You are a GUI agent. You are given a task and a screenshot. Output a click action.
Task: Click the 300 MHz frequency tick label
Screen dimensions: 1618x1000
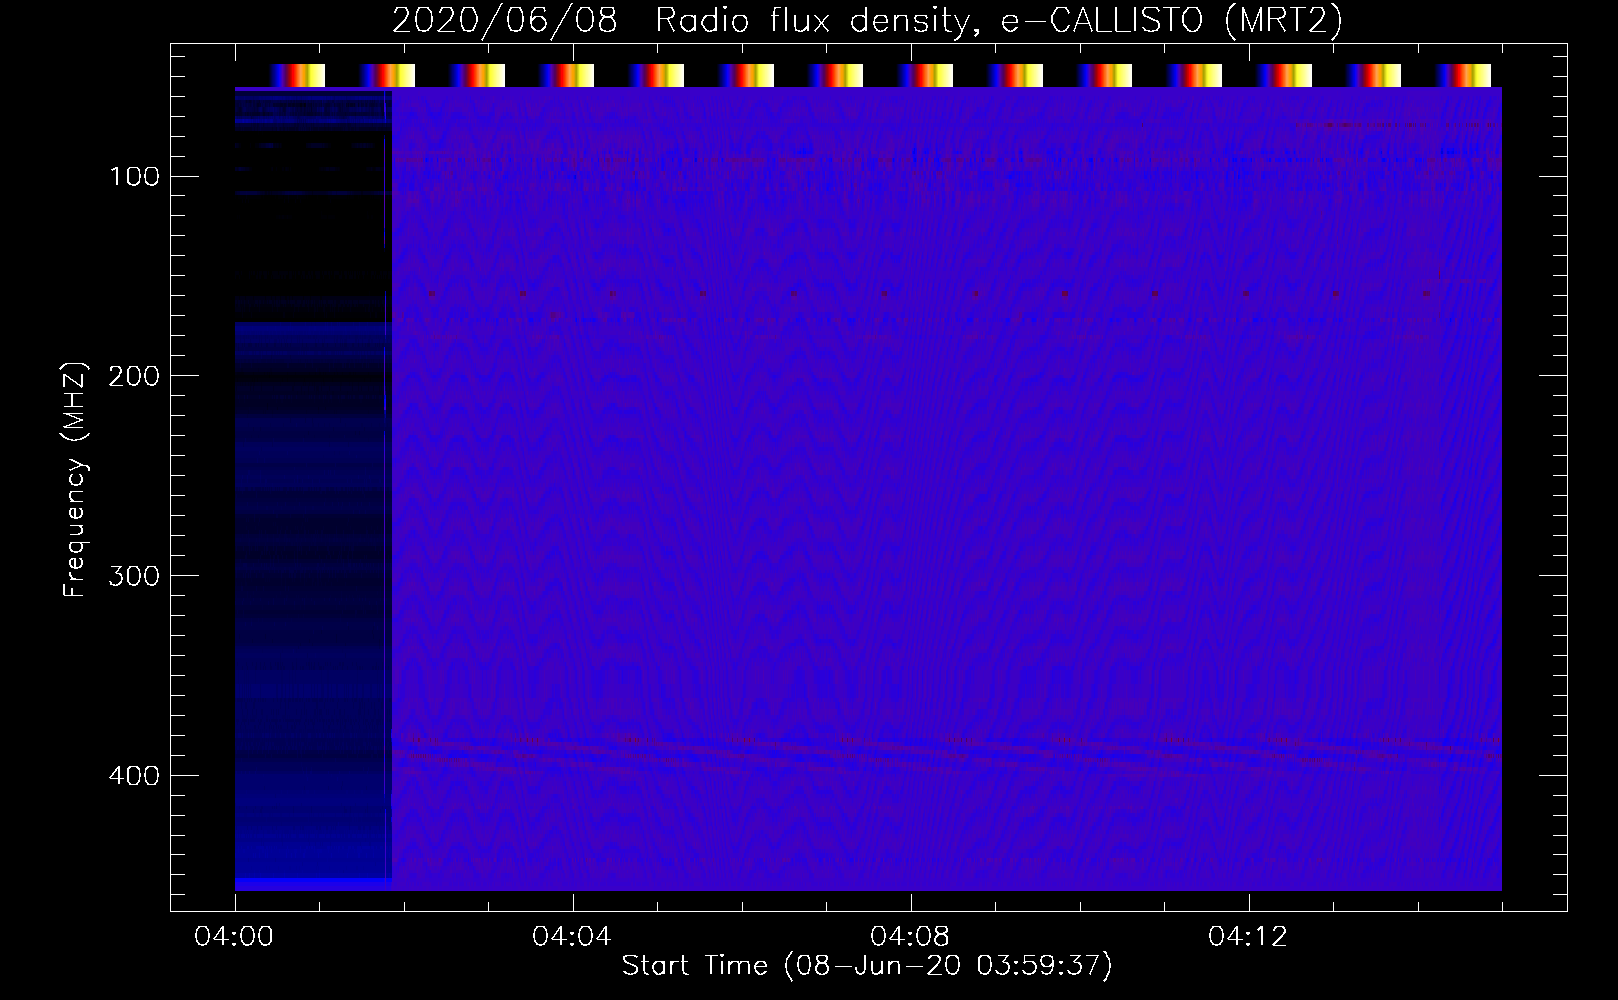(x=135, y=576)
